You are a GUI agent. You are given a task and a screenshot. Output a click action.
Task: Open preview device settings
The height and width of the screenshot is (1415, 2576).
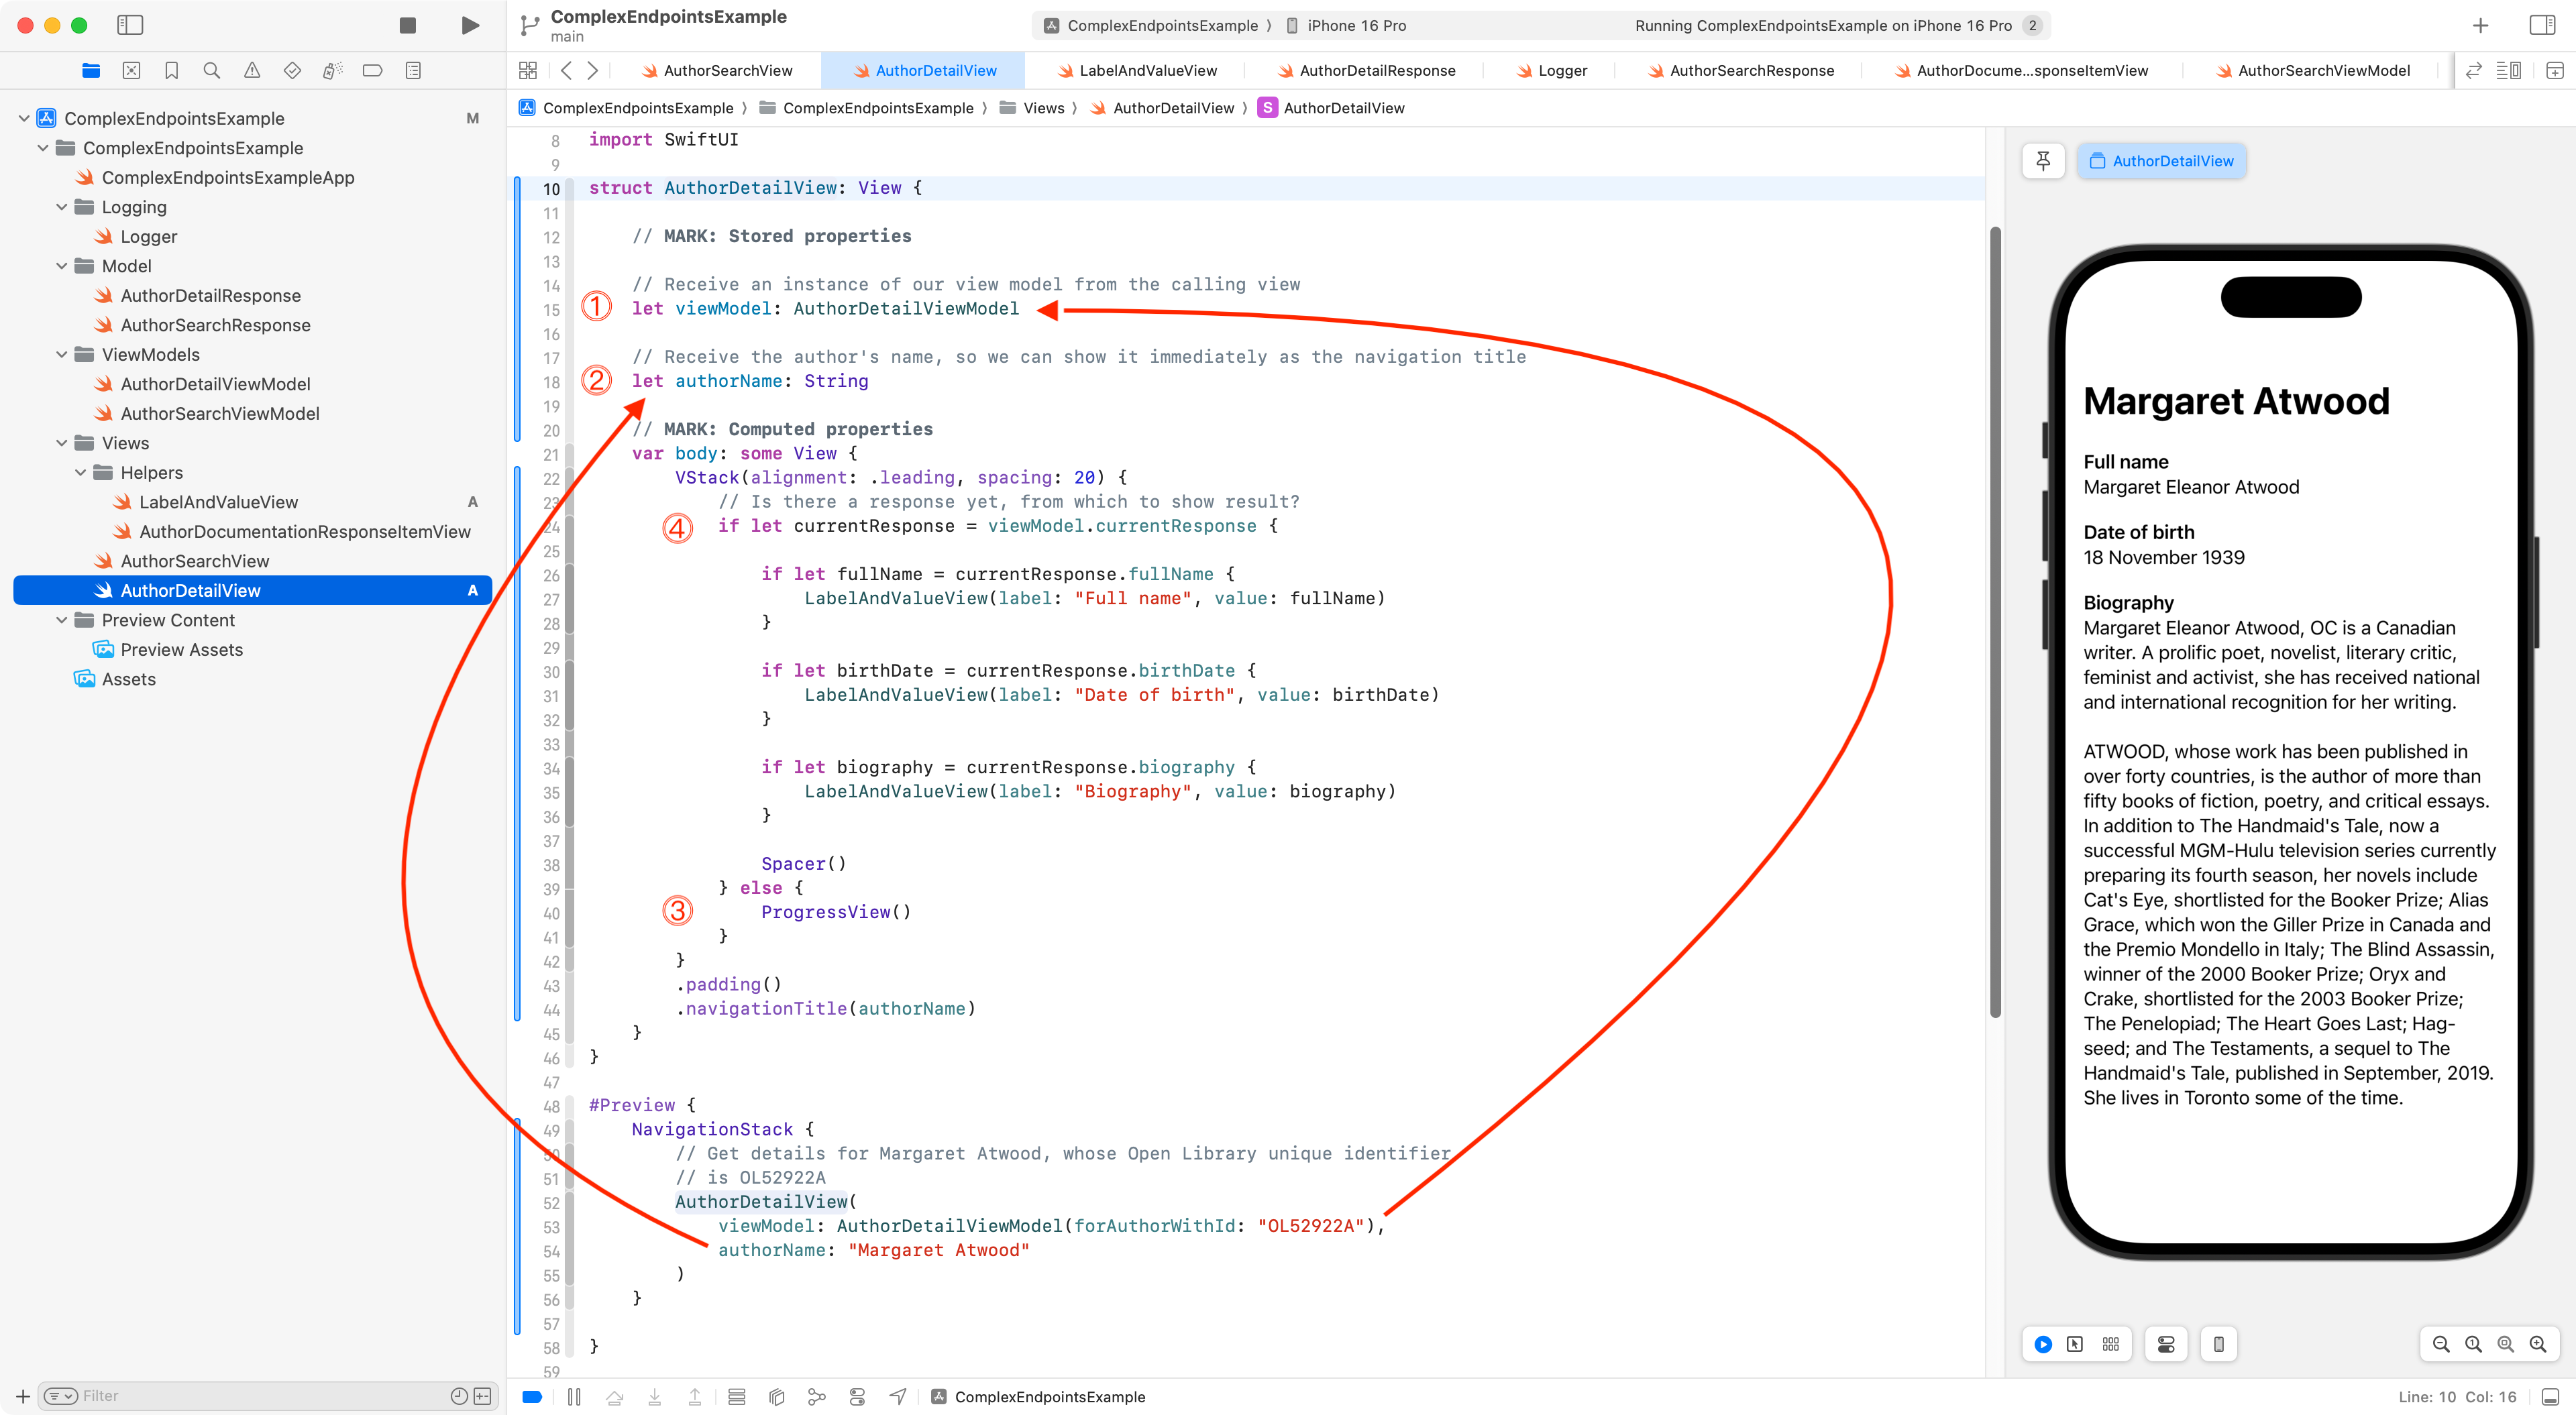pos(2166,1344)
